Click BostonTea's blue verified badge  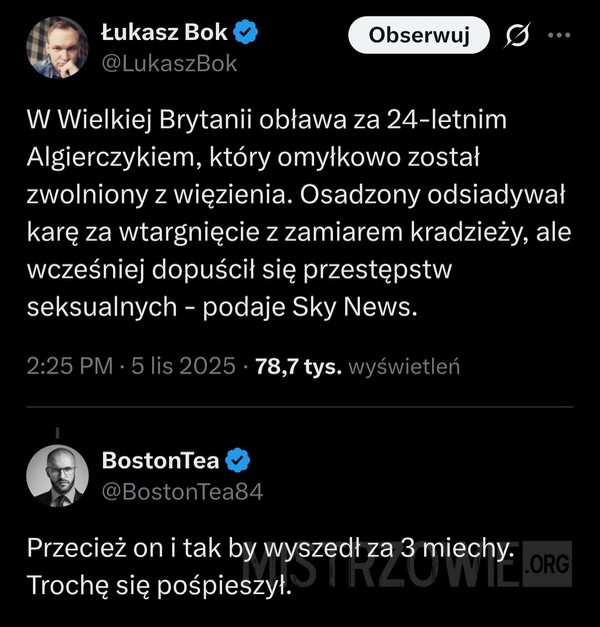click(237, 460)
